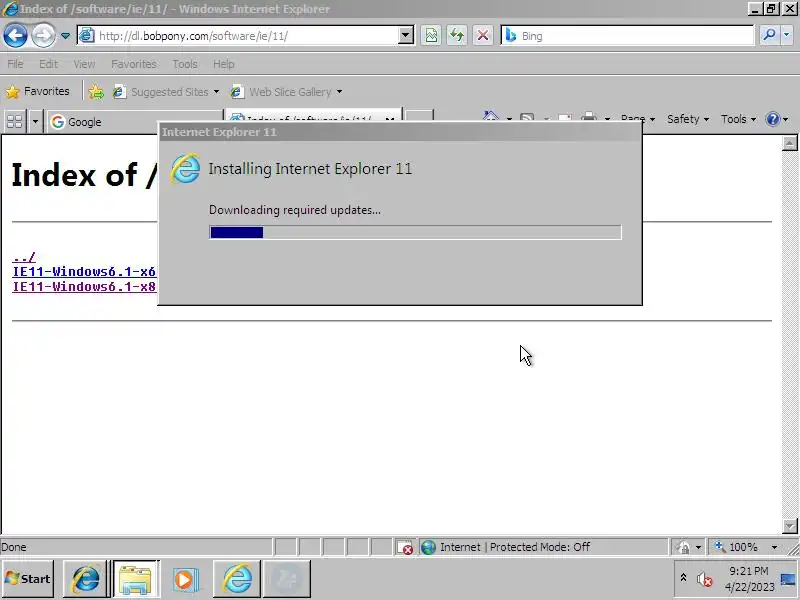Click the Add to Favorites Bar icon
Image resolution: width=800 pixels, height=600 pixels.
(96, 92)
